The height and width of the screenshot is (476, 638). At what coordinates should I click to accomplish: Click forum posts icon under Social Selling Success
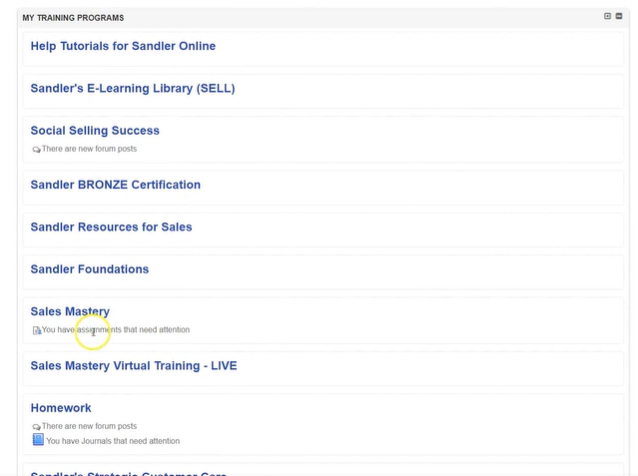point(36,150)
